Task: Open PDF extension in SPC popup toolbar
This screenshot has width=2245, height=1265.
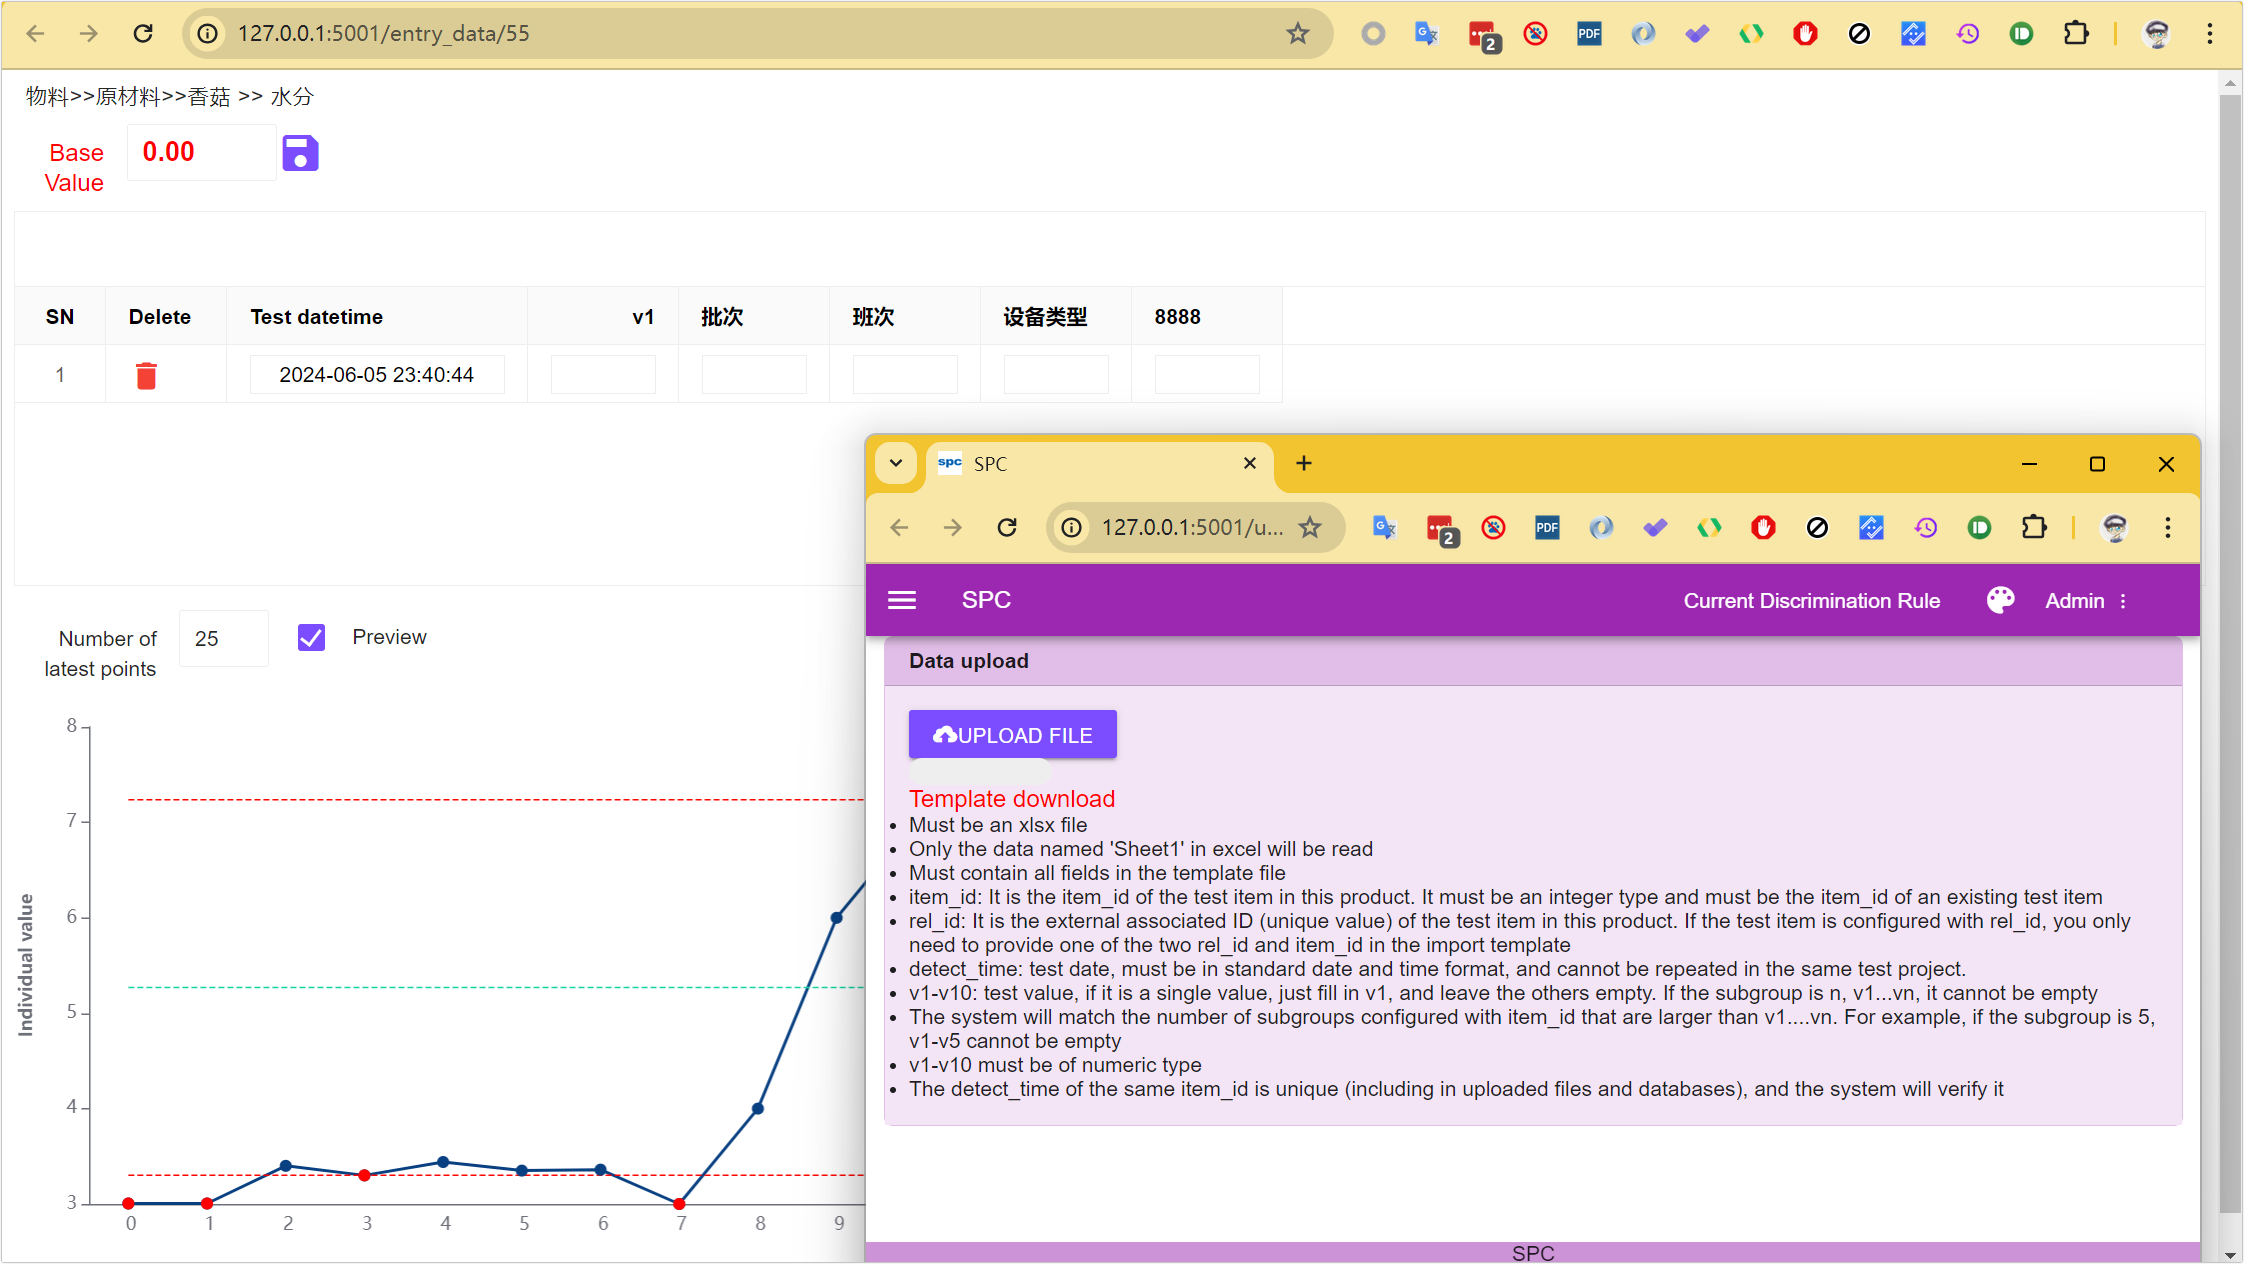Action: [x=1547, y=527]
